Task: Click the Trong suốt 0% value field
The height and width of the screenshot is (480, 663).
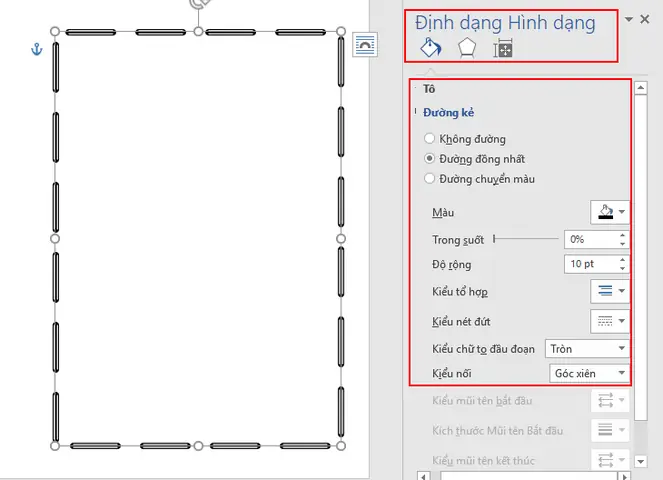Action: click(x=591, y=239)
